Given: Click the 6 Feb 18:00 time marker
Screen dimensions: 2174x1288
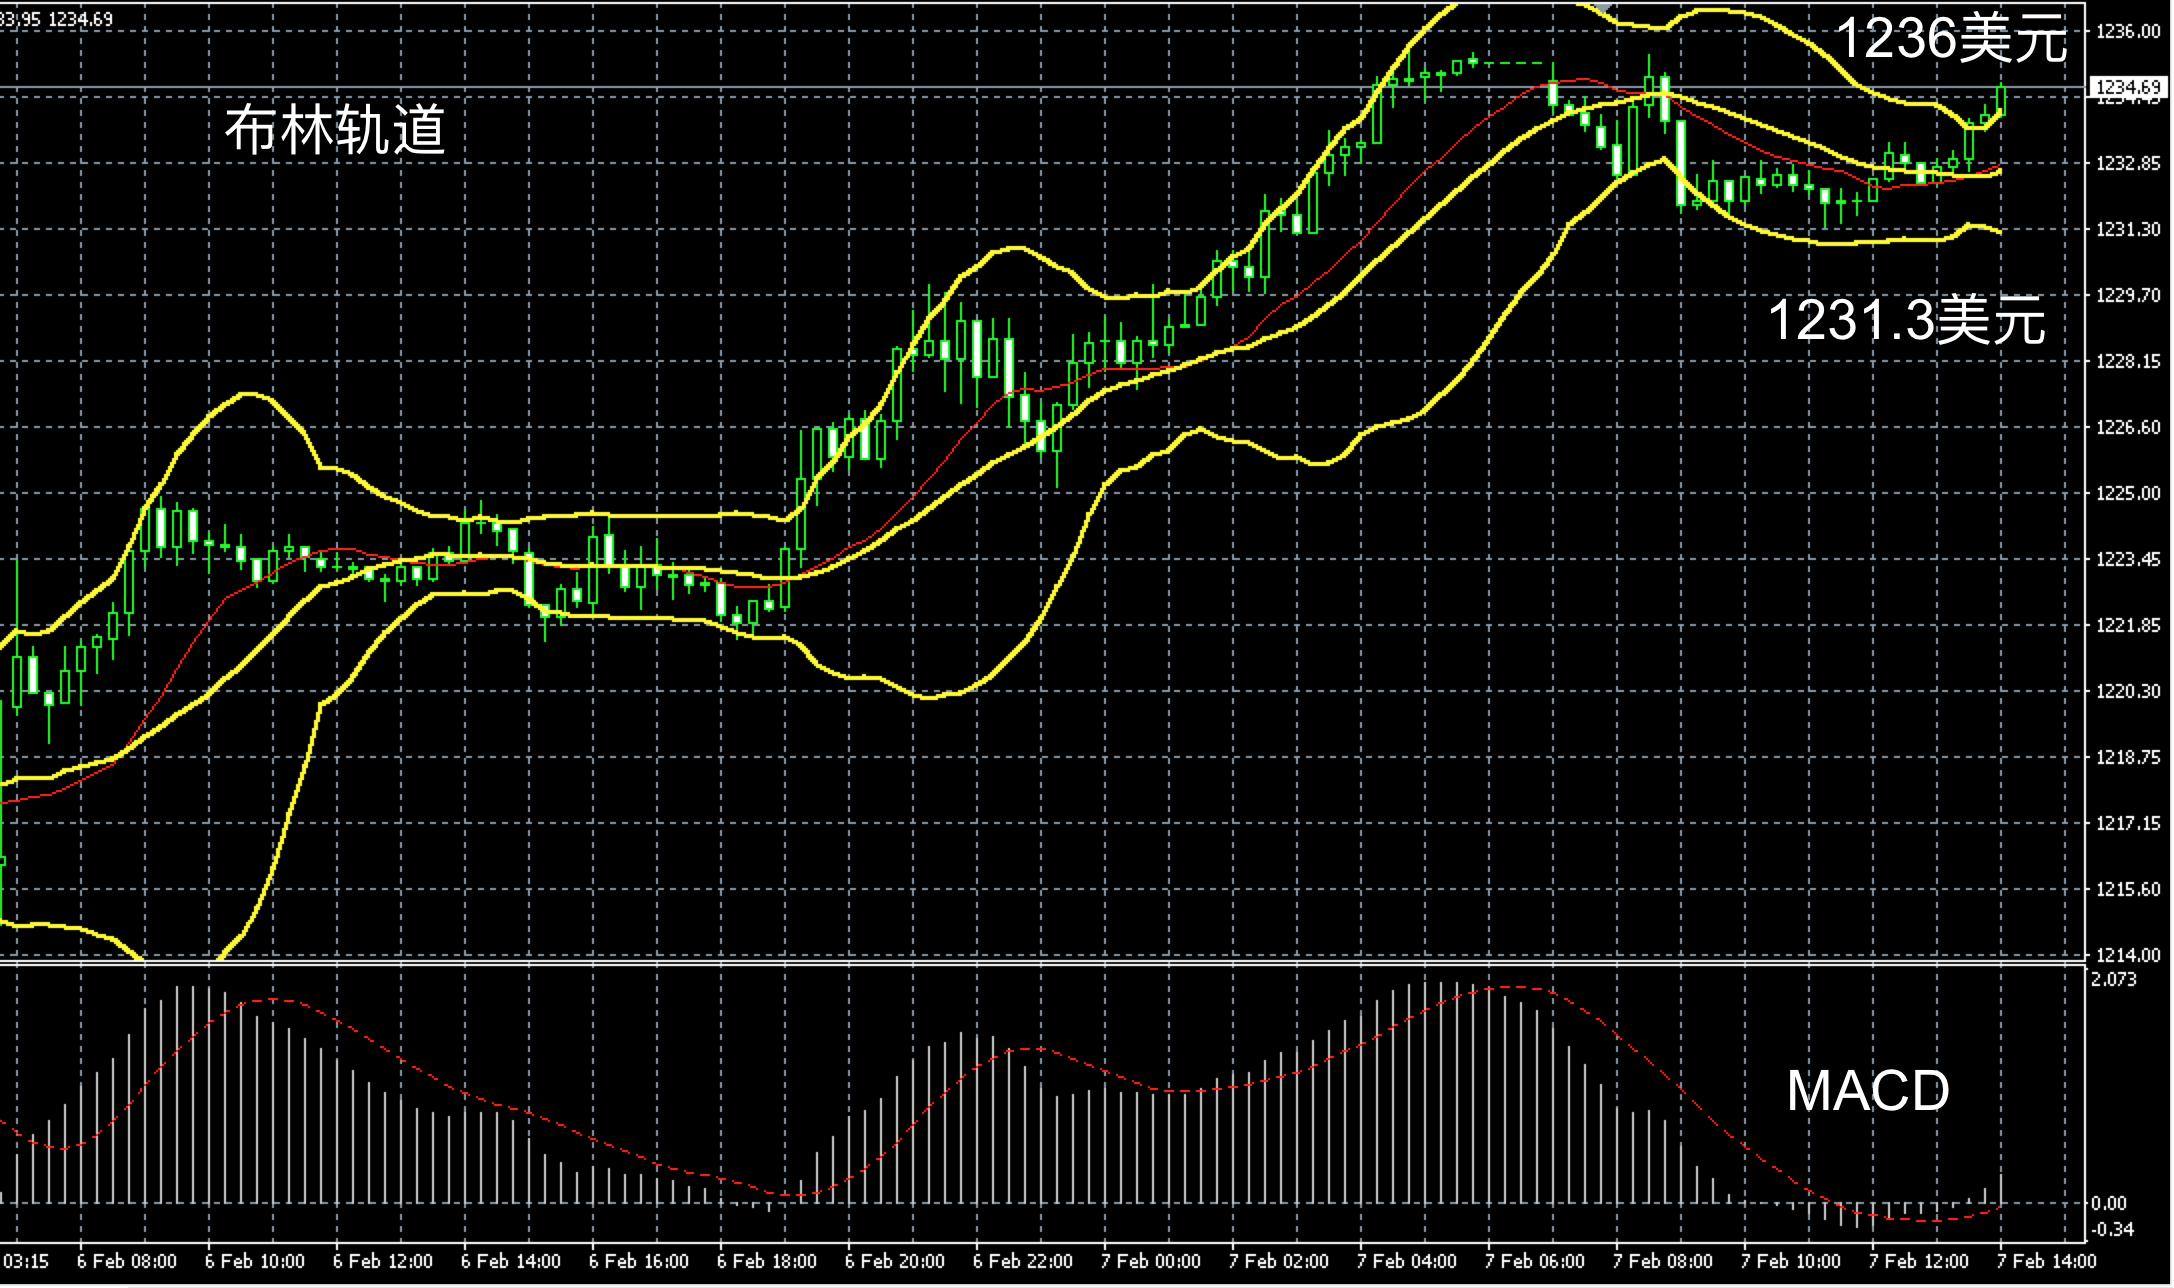Looking at the screenshot, I should [767, 1261].
